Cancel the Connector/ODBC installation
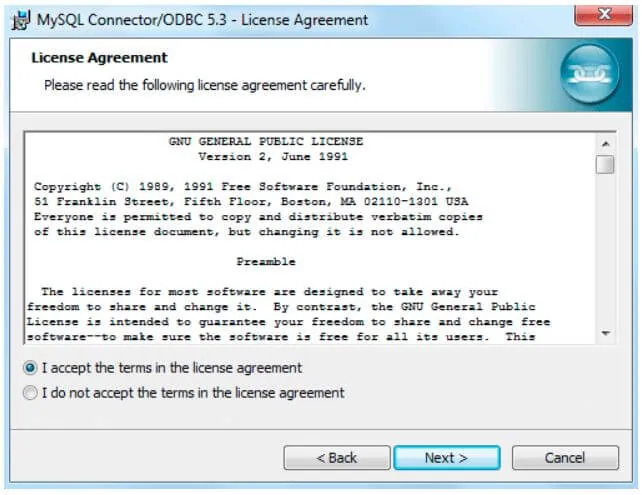Viewport: 642px width, 495px height. [565, 458]
